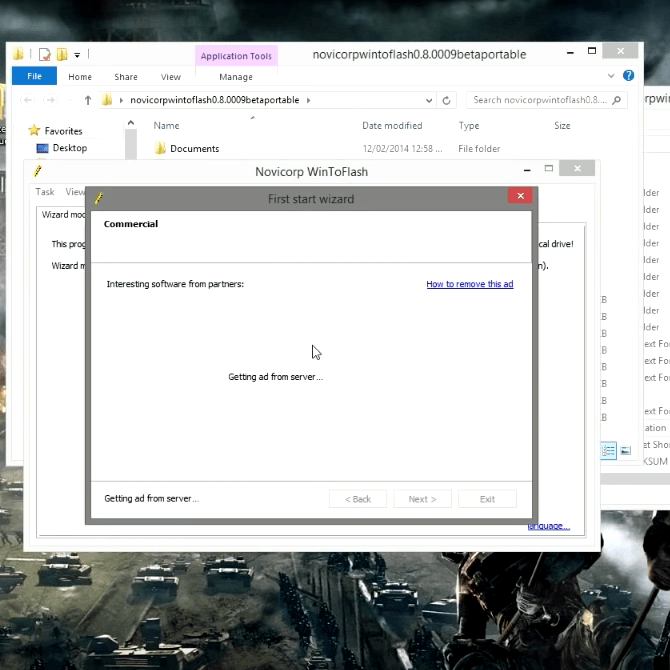Click the language link in WinToFlash
Image resolution: width=670 pixels, height=670 pixels.
tap(548, 526)
